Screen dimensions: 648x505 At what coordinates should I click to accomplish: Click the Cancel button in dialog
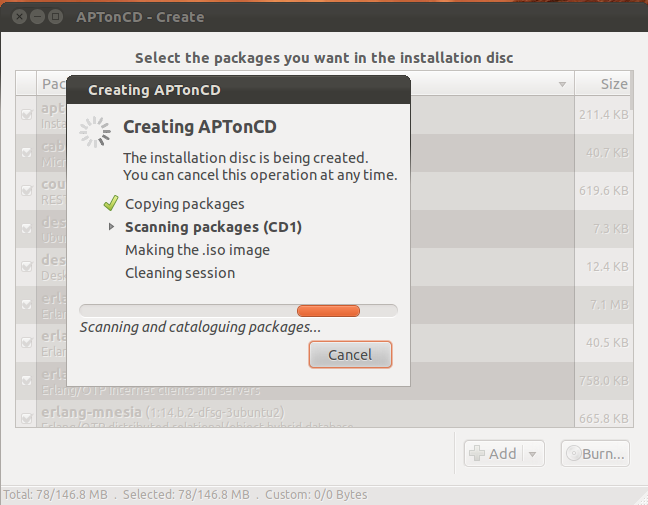click(350, 355)
